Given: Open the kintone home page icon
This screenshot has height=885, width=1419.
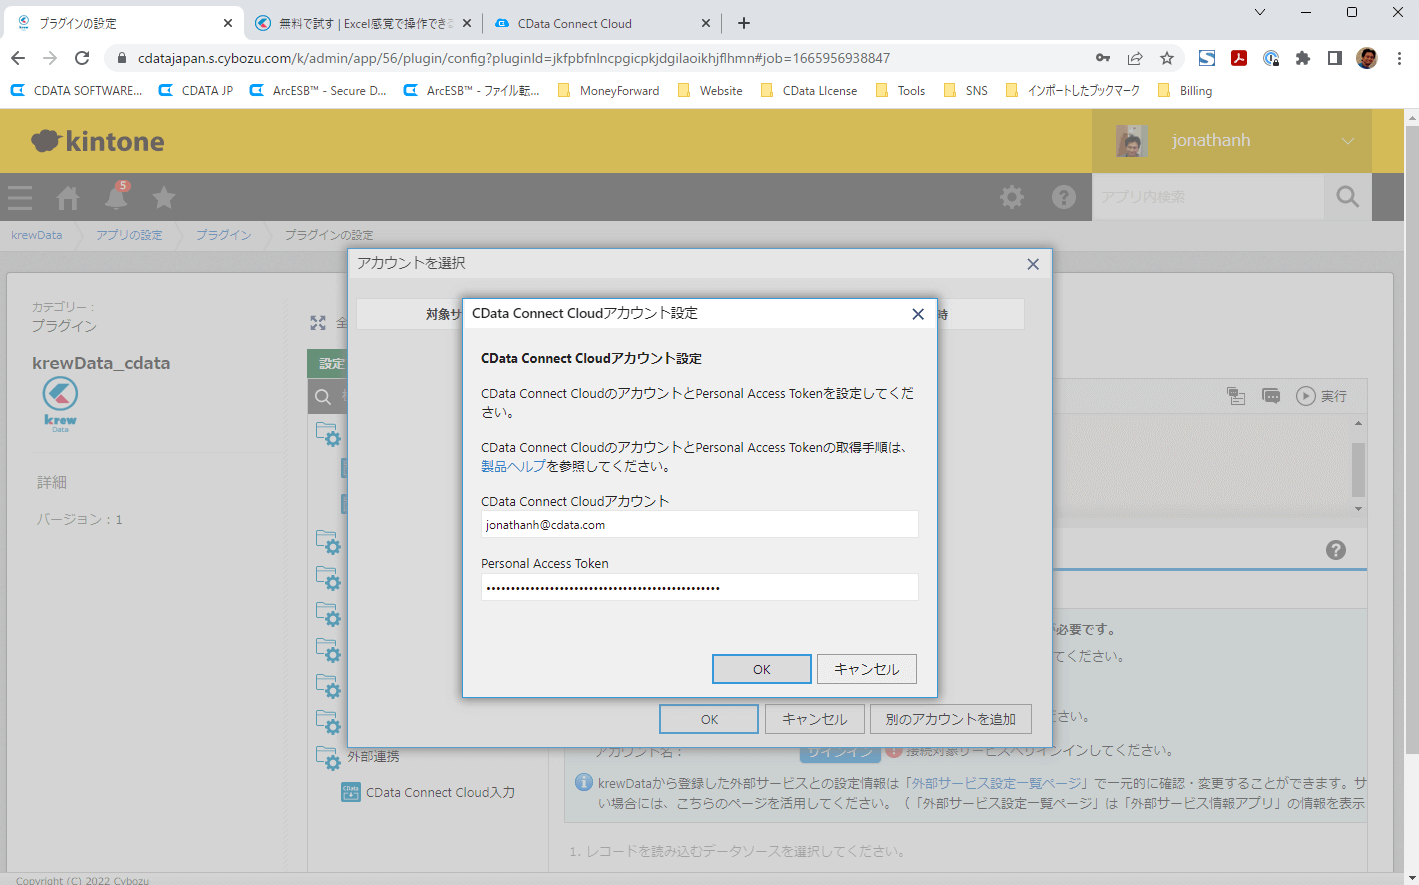Looking at the screenshot, I should coord(68,198).
